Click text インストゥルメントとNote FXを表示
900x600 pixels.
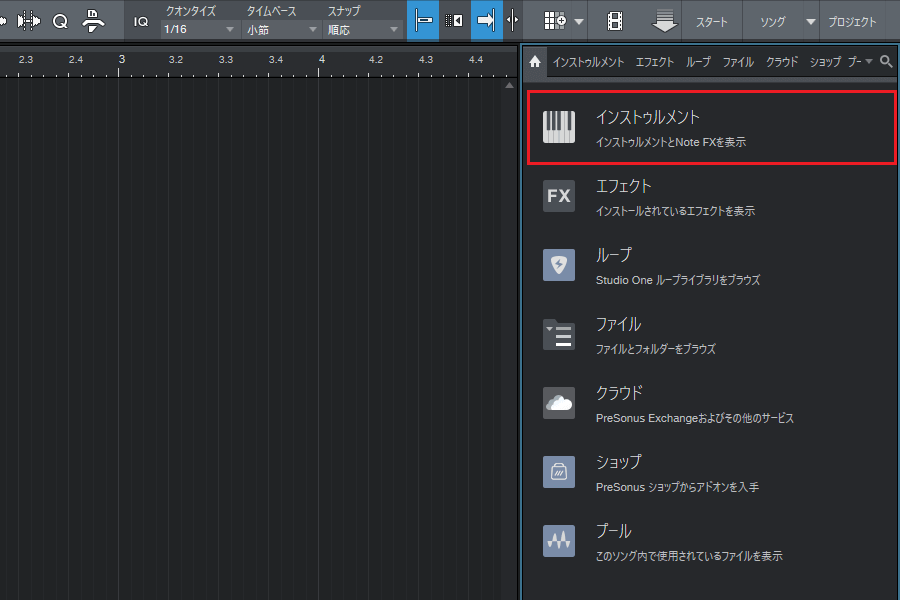click(671, 142)
